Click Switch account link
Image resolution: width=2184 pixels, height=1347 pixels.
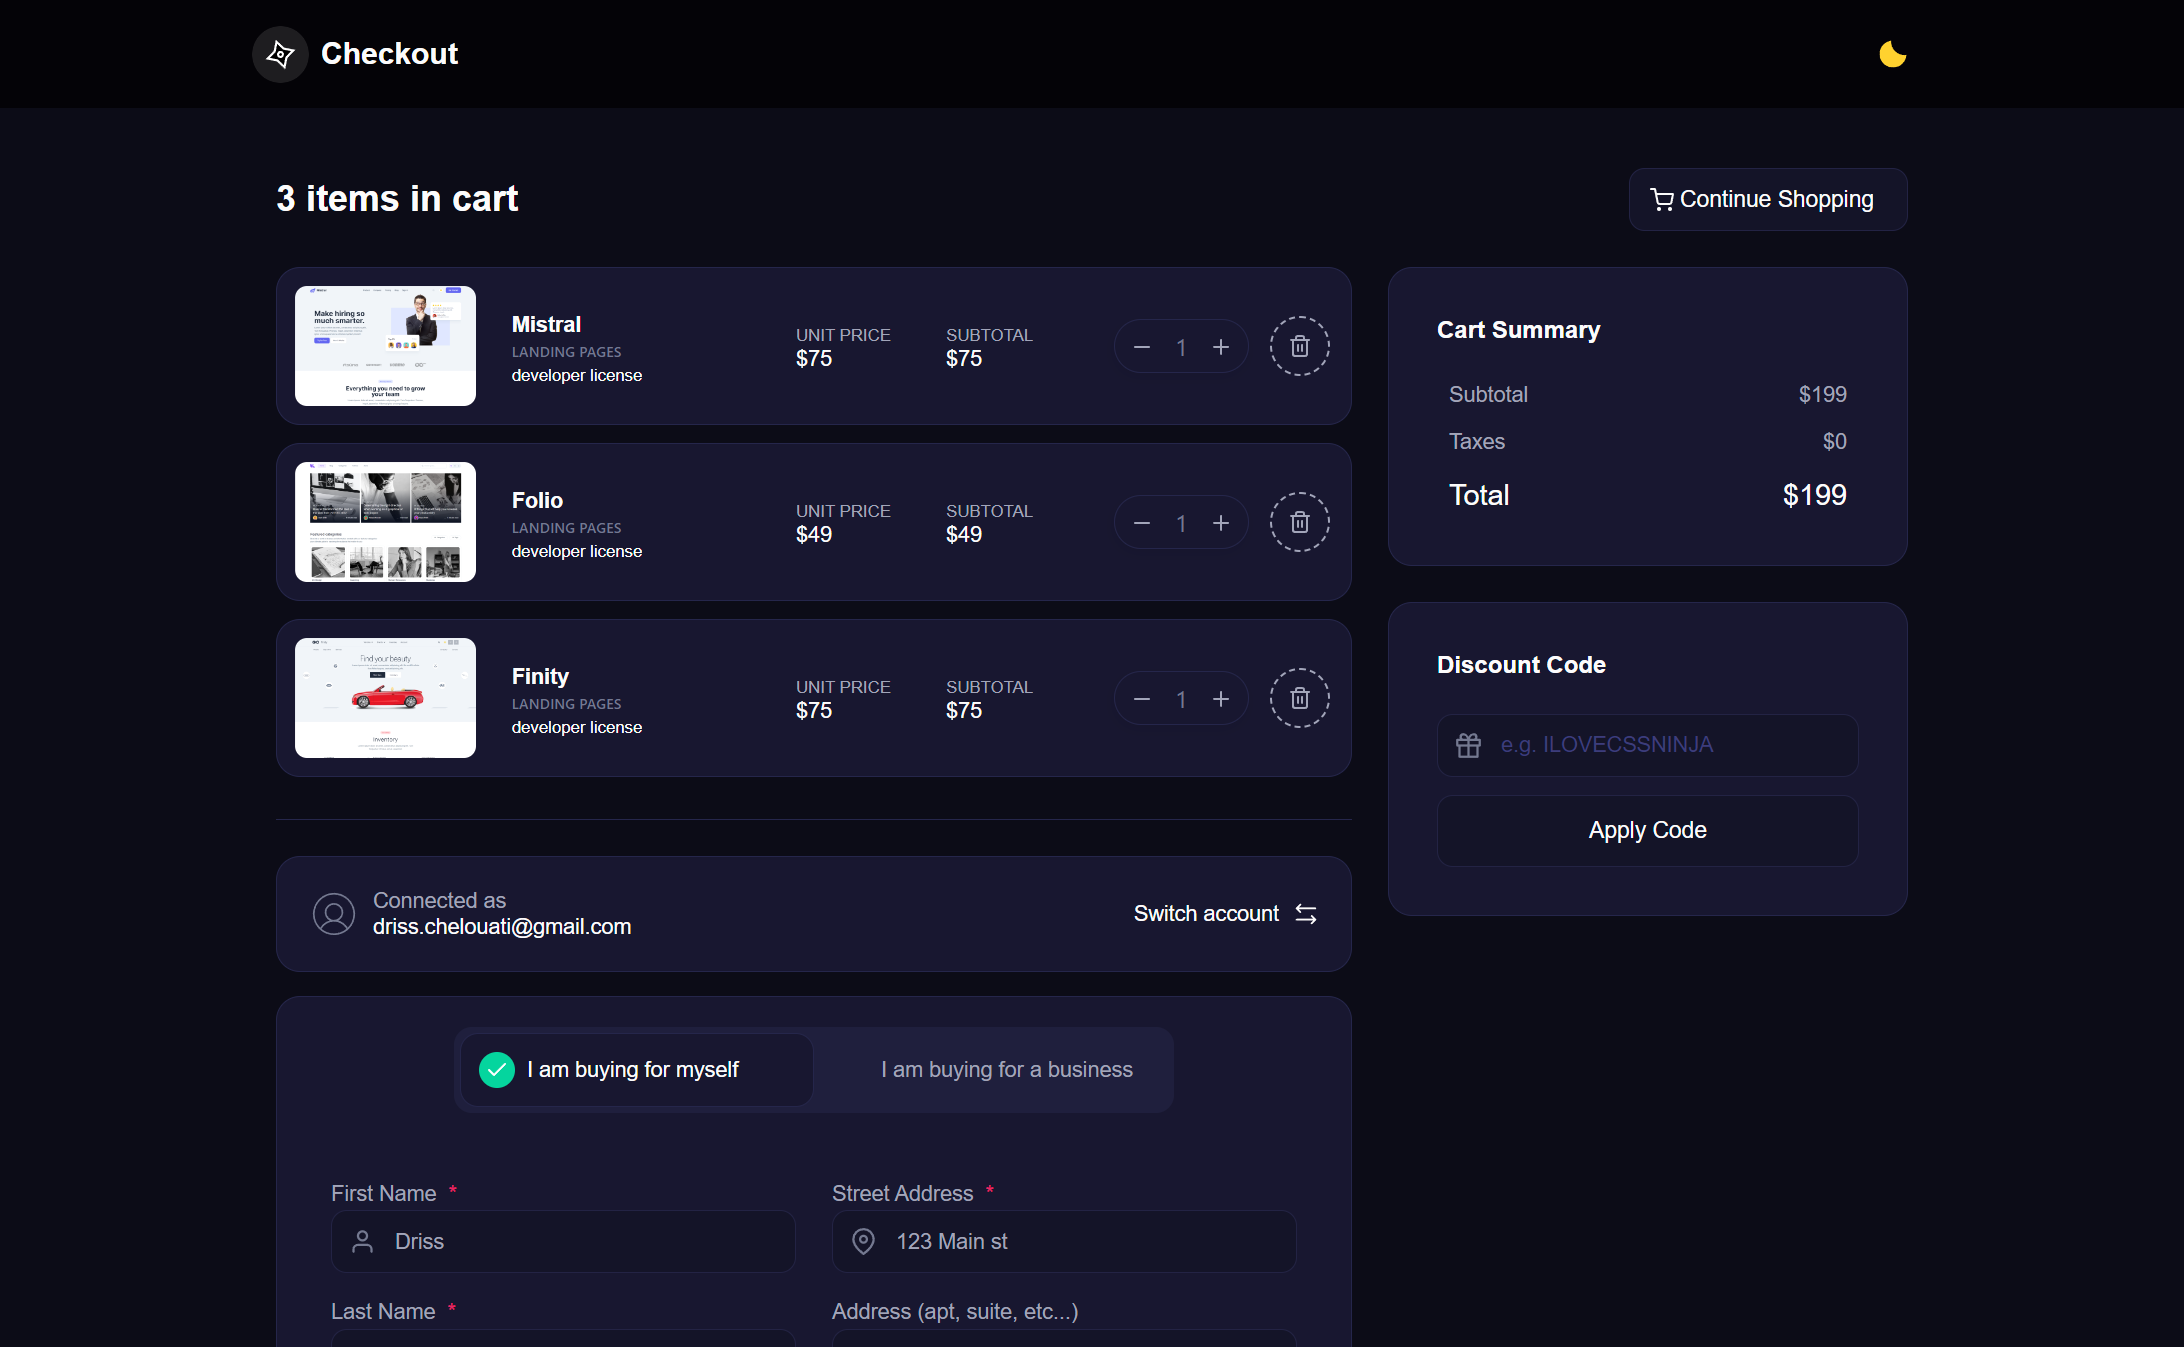(1206, 914)
